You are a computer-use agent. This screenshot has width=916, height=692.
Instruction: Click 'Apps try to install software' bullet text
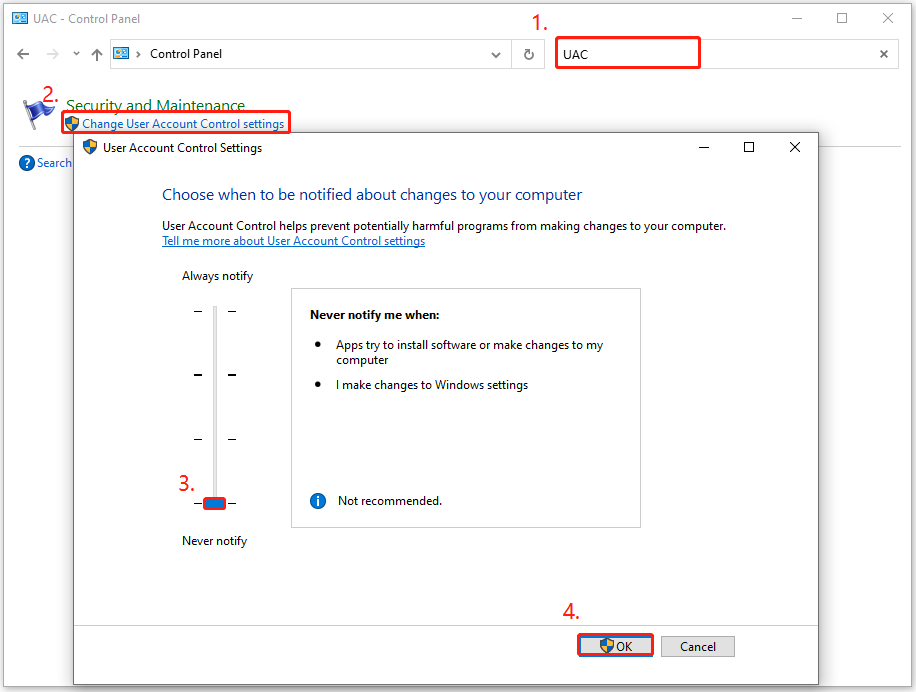click(469, 352)
